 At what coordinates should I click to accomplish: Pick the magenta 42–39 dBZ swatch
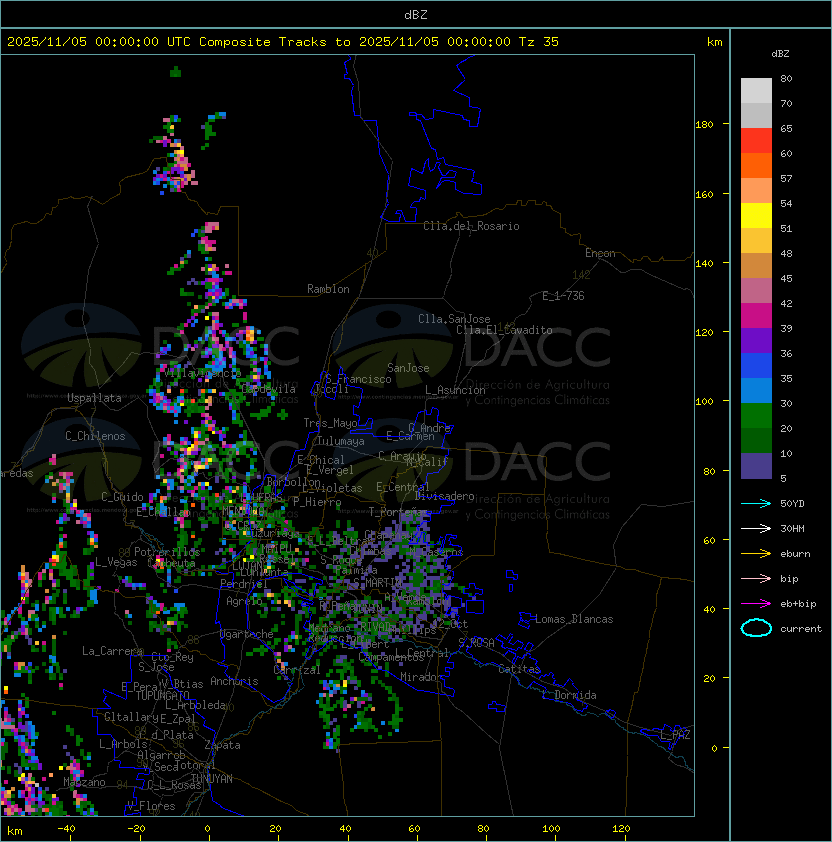coord(756,315)
